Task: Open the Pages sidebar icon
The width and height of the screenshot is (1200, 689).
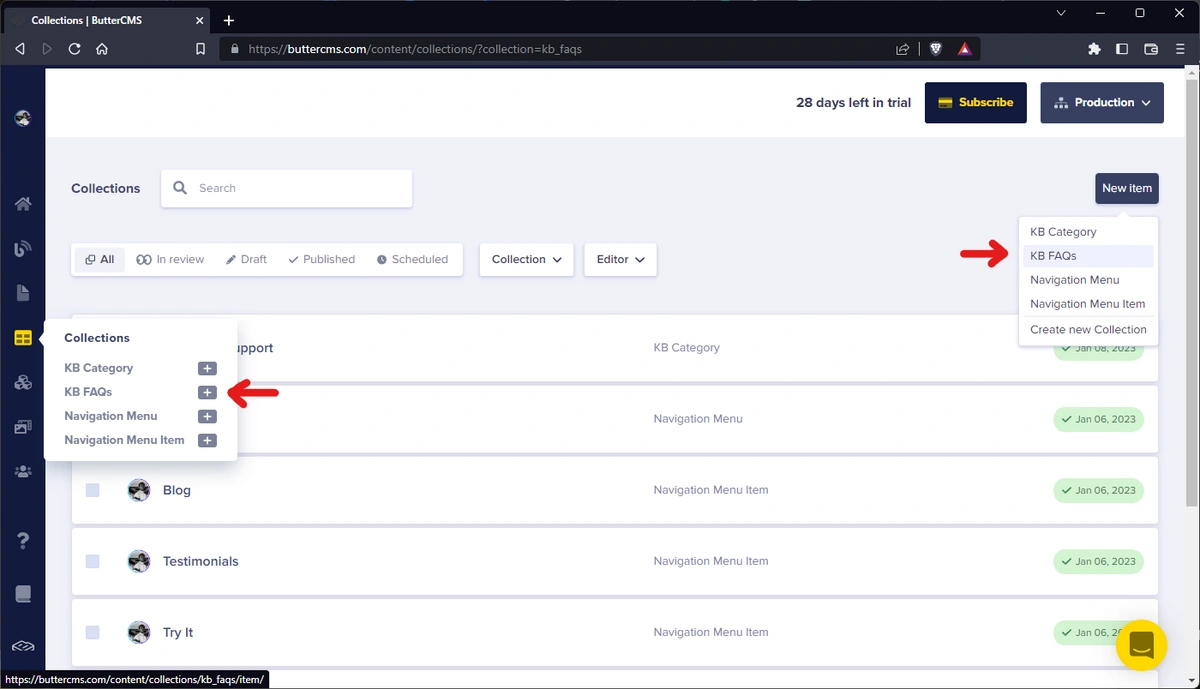Action: click(x=23, y=293)
